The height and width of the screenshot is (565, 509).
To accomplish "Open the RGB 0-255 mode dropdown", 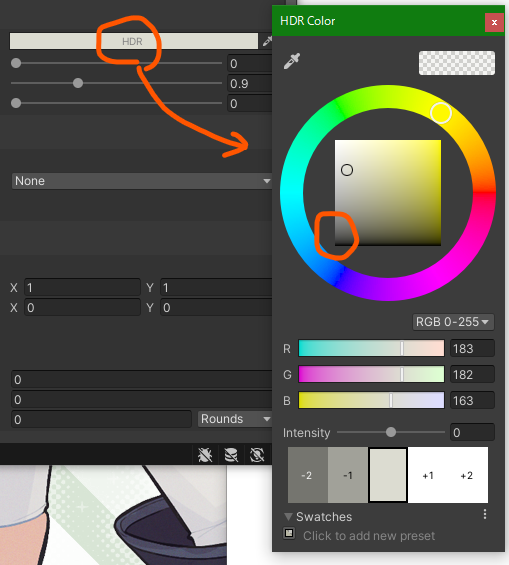I will (453, 322).
